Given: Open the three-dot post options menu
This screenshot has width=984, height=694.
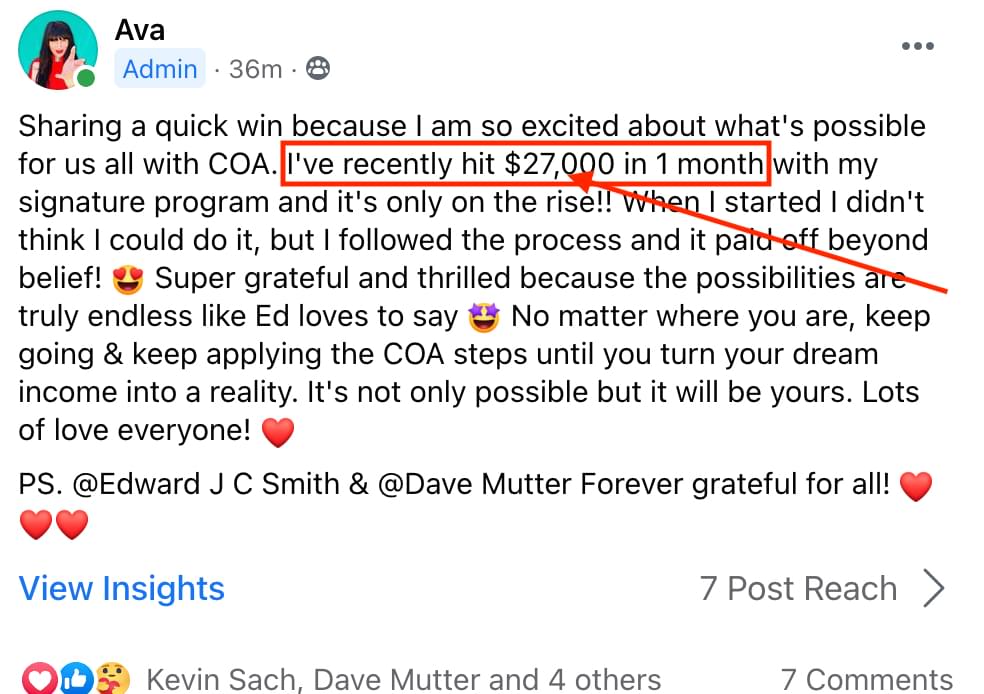Looking at the screenshot, I should pos(917,46).
